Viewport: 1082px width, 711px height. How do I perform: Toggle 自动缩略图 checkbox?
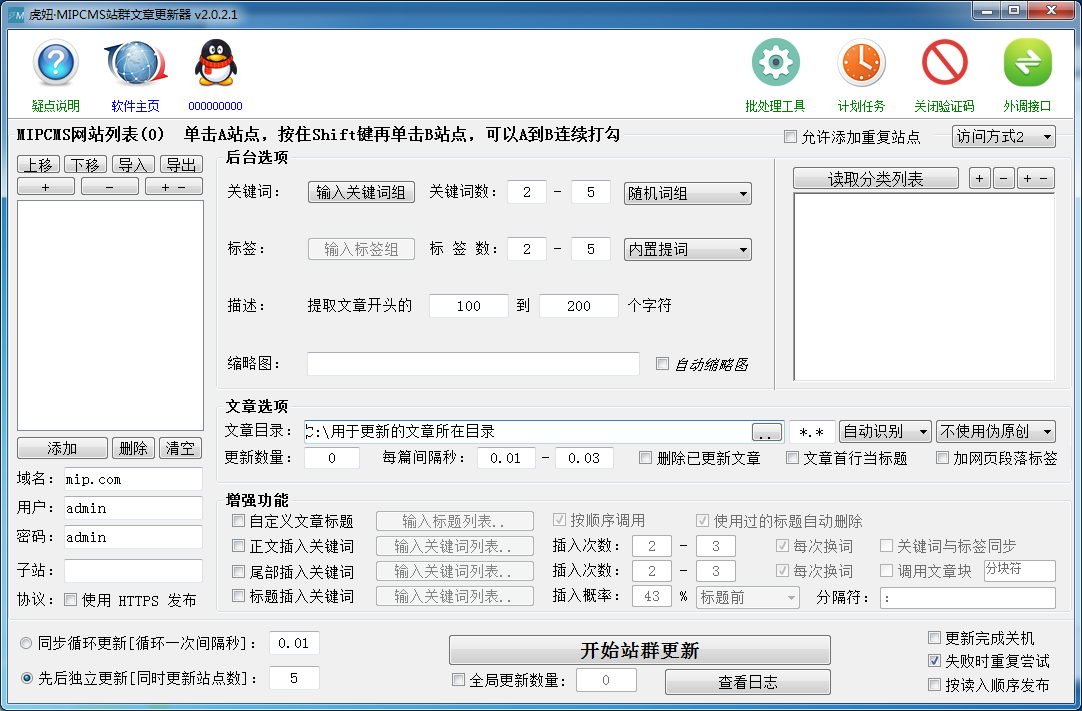click(x=662, y=363)
